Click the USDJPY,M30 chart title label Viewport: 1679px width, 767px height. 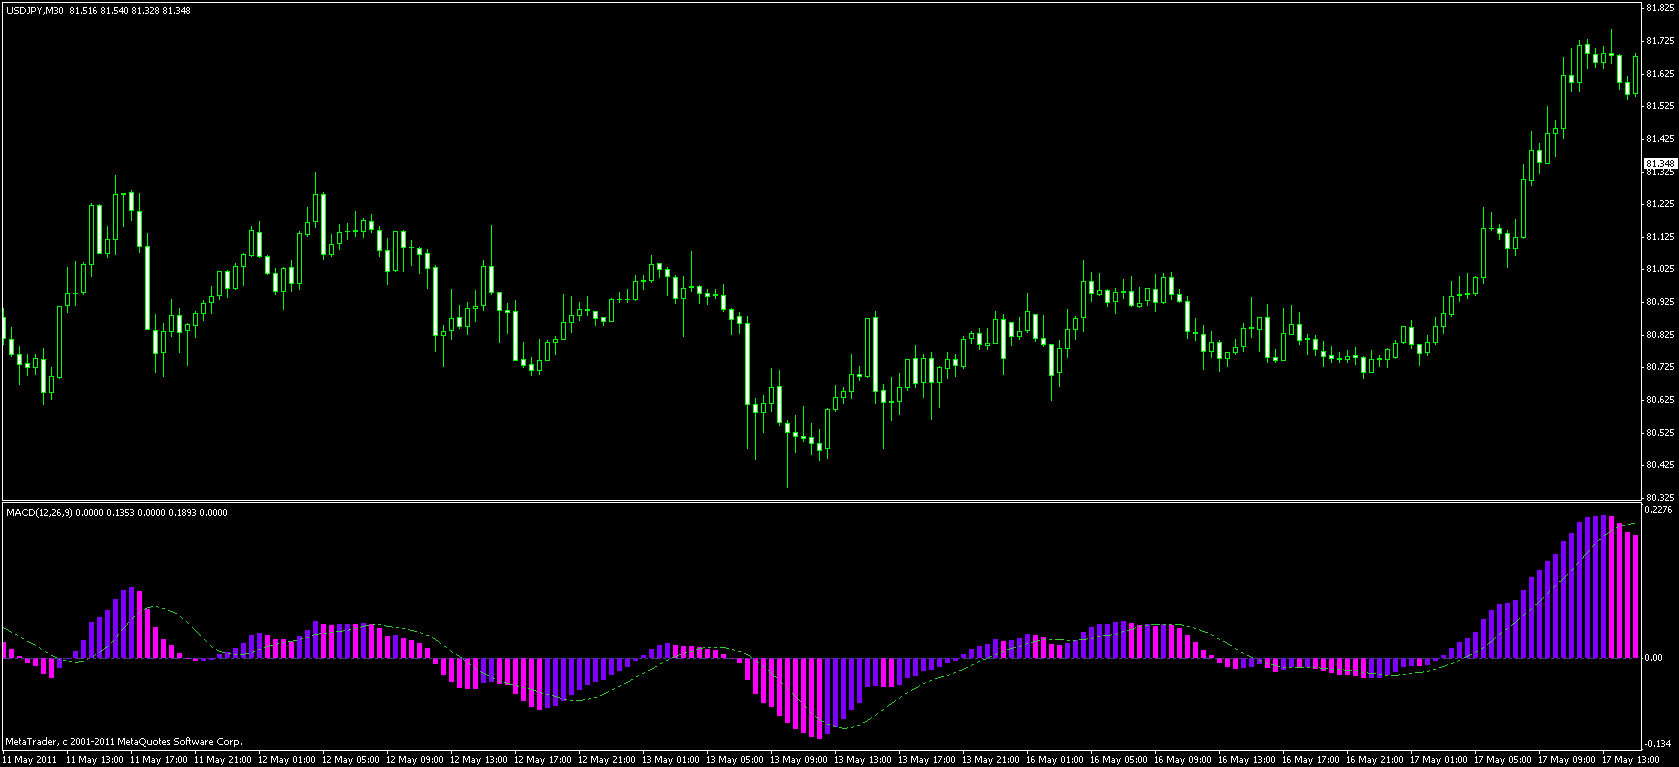(34, 10)
